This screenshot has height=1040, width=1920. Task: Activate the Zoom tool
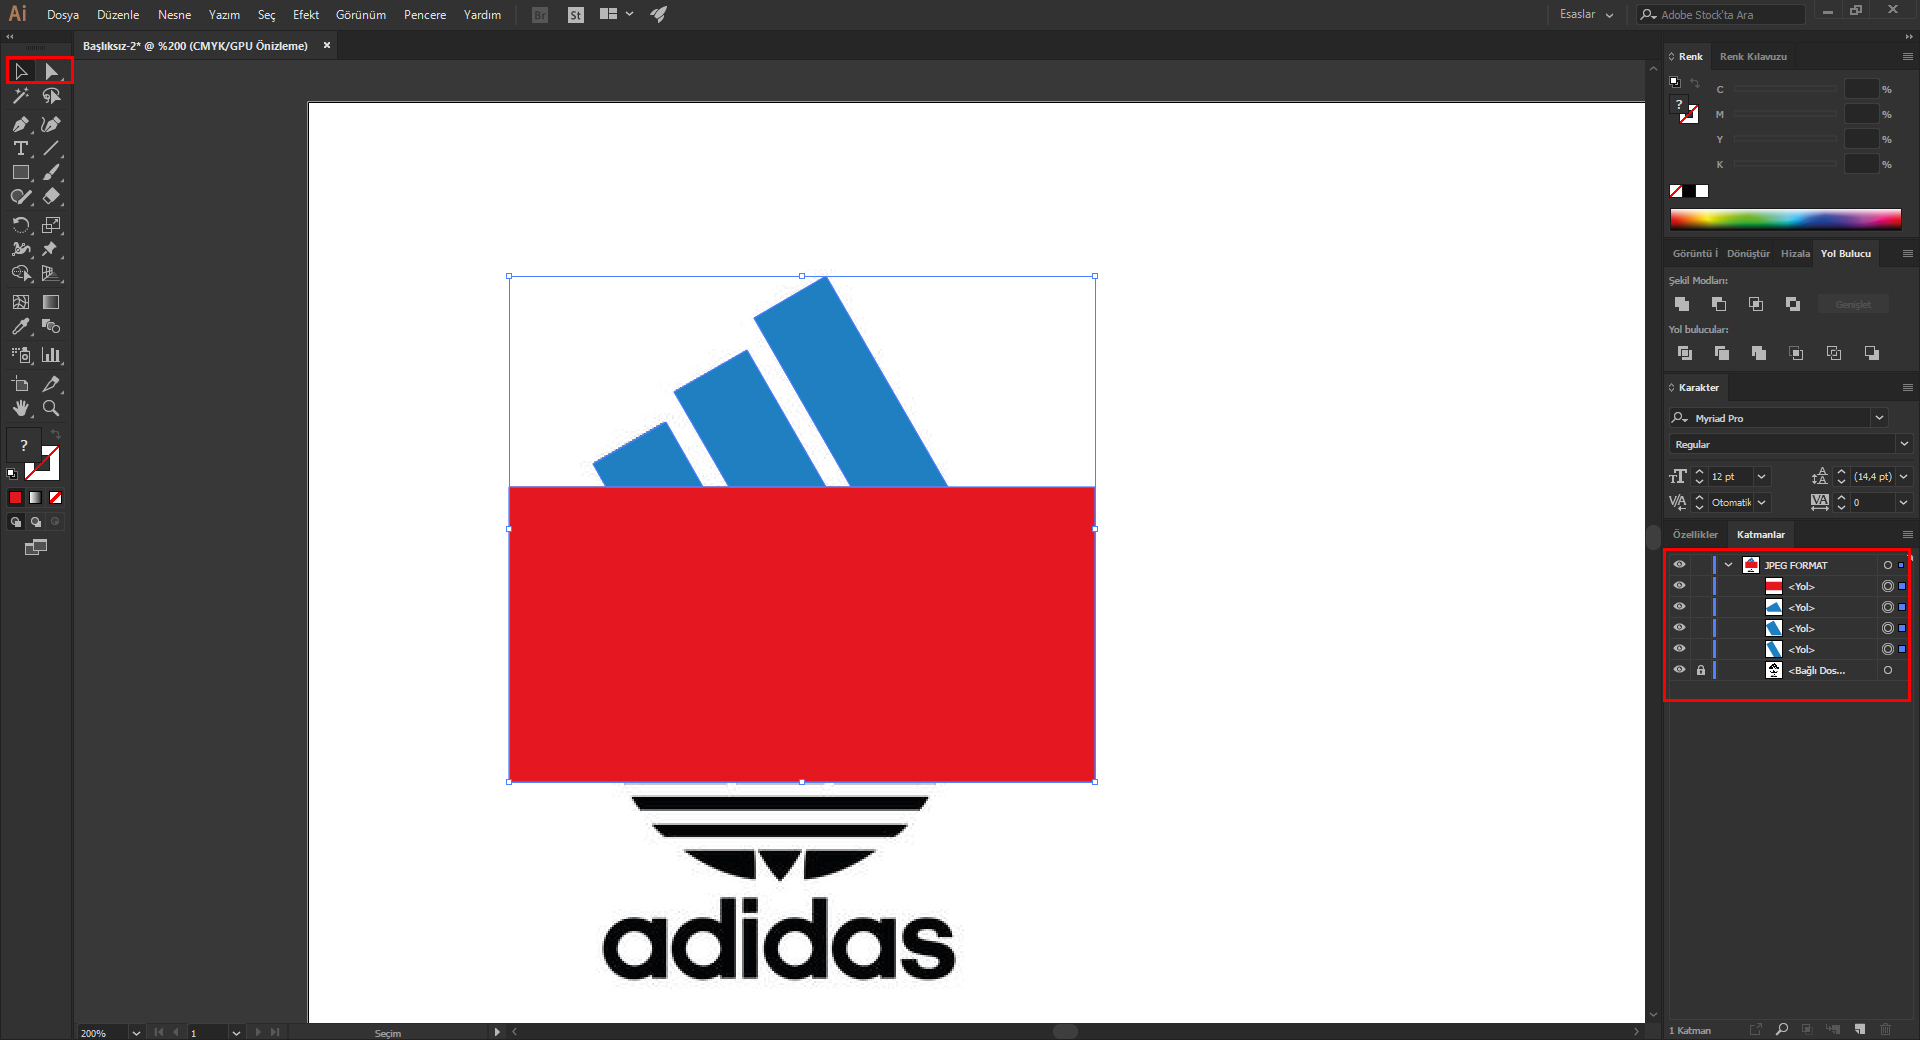point(51,408)
